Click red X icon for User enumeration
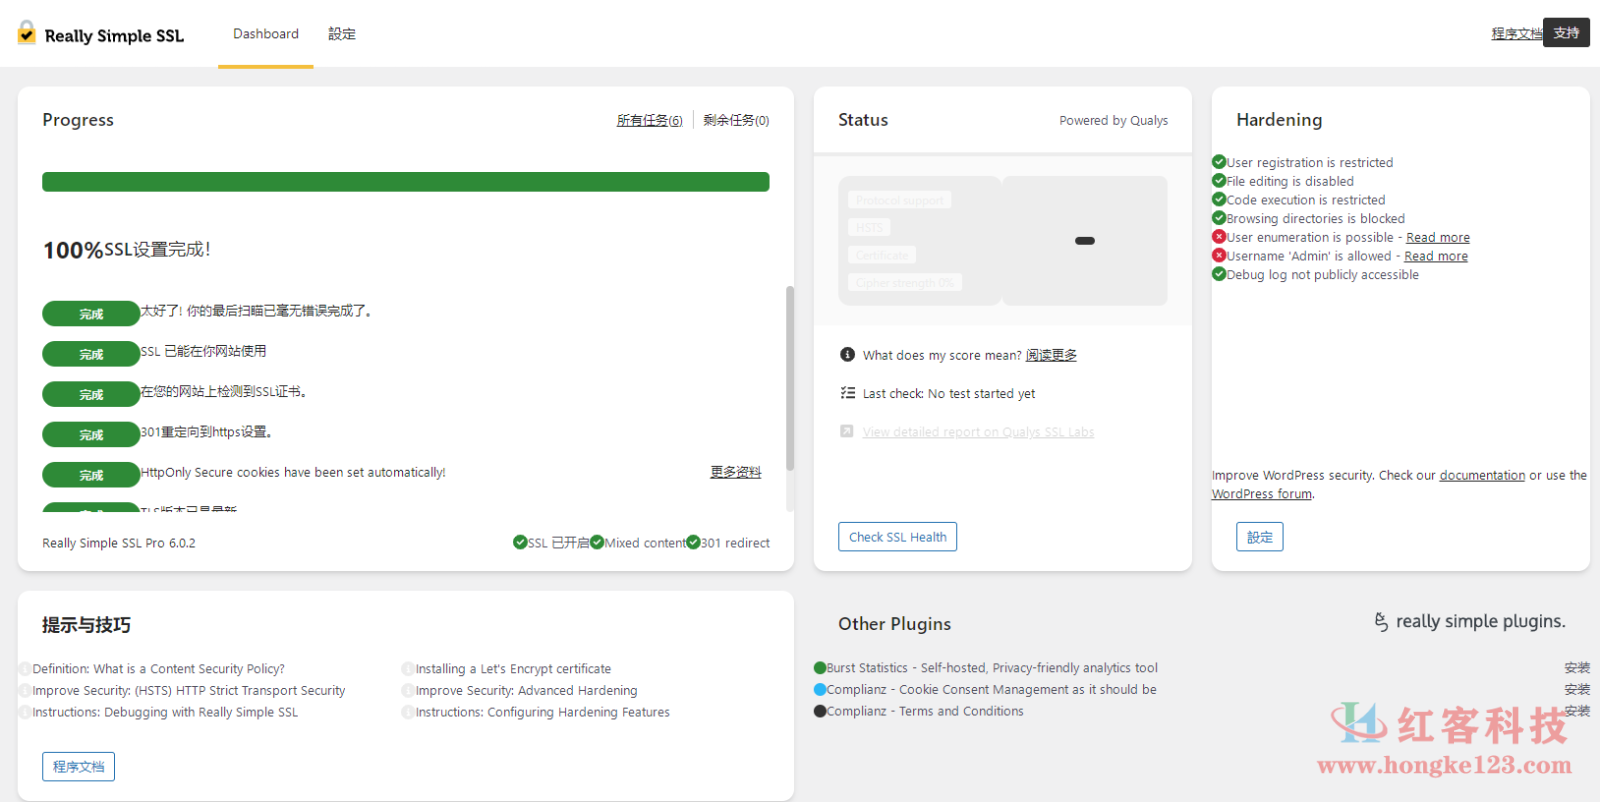The height and width of the screenshot is (802, 1600). 1219,236
